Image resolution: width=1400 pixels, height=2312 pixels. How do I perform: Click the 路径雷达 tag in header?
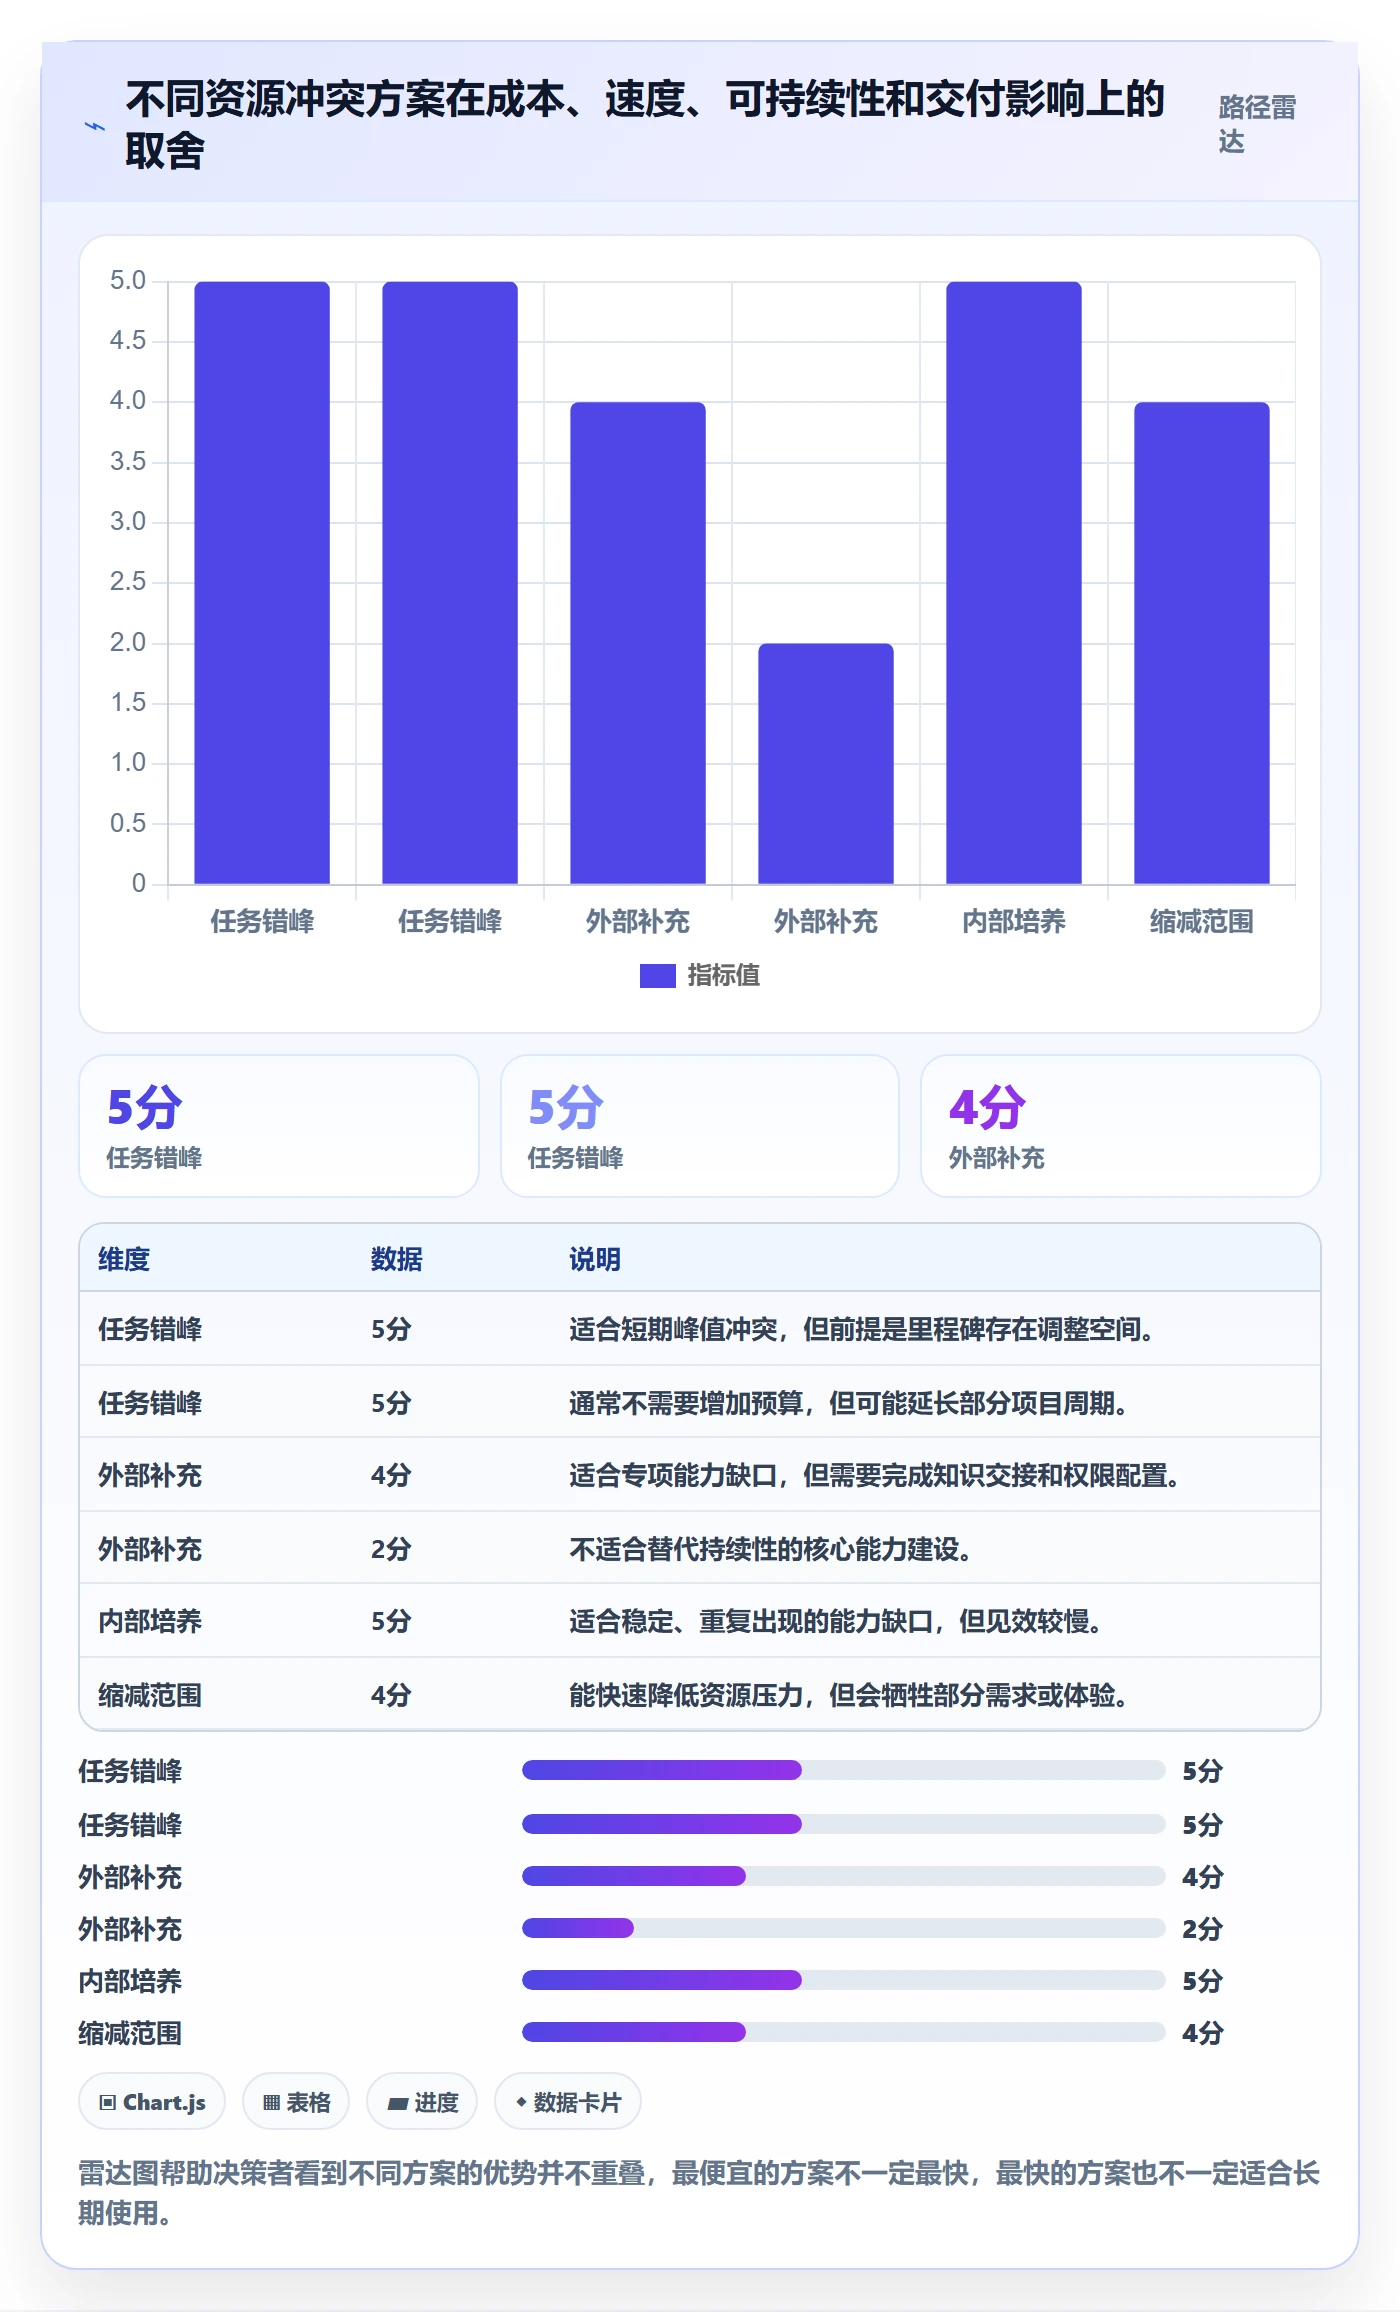[x=1257, y=124]
